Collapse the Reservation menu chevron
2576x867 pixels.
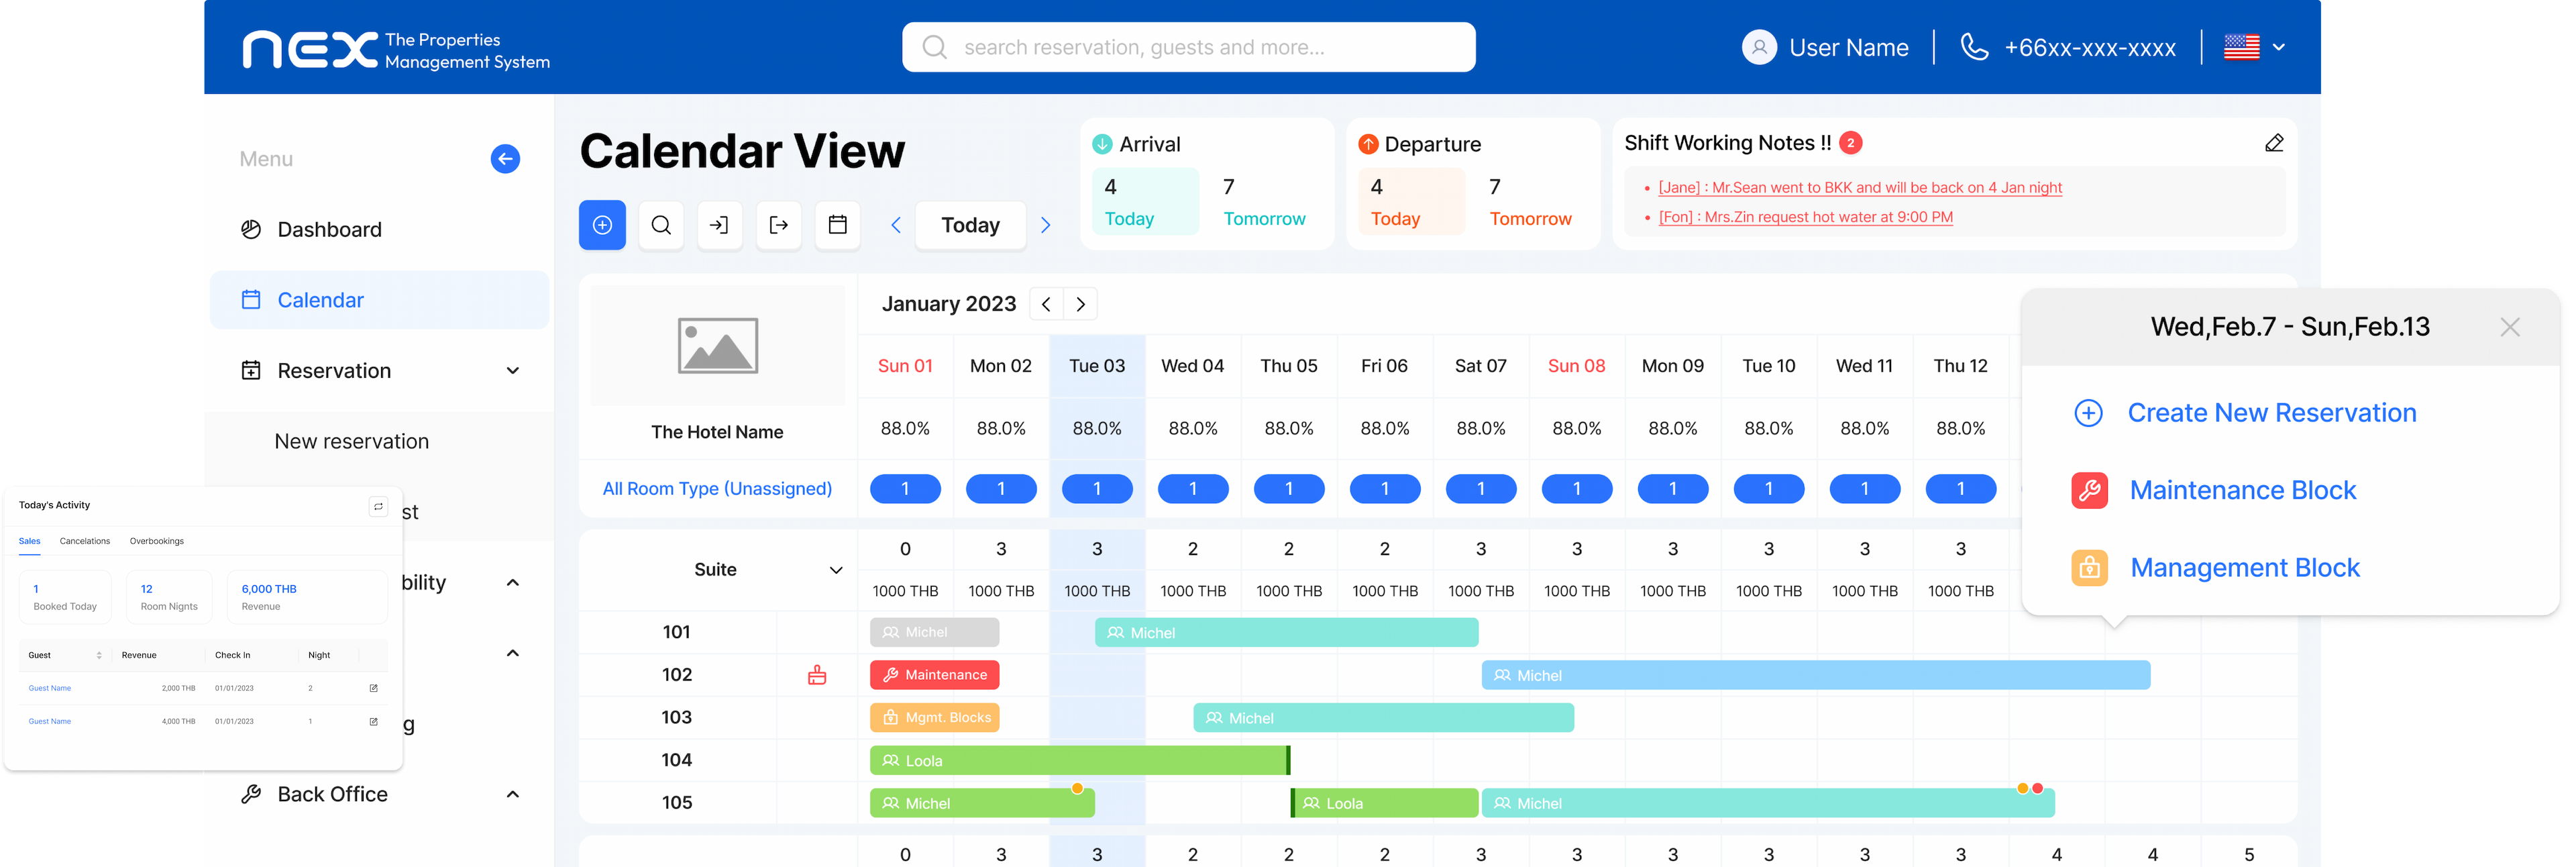(x=513, y=371)
